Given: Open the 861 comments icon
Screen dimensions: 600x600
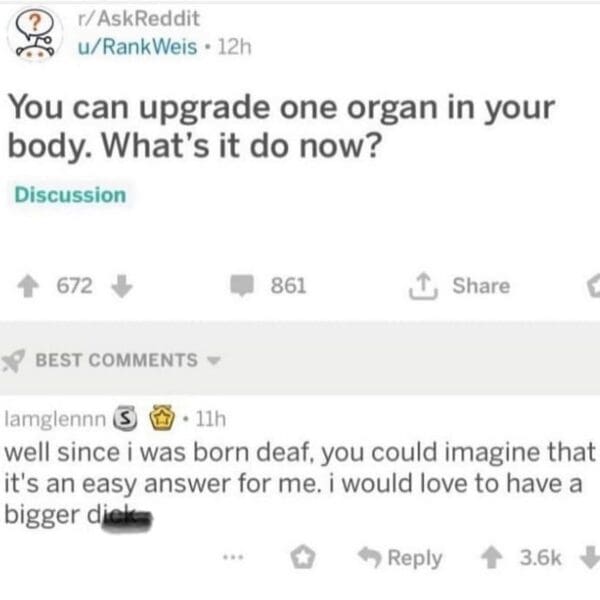Looking at the screenshot, I should pyautogui.click(x=242, y=286).
